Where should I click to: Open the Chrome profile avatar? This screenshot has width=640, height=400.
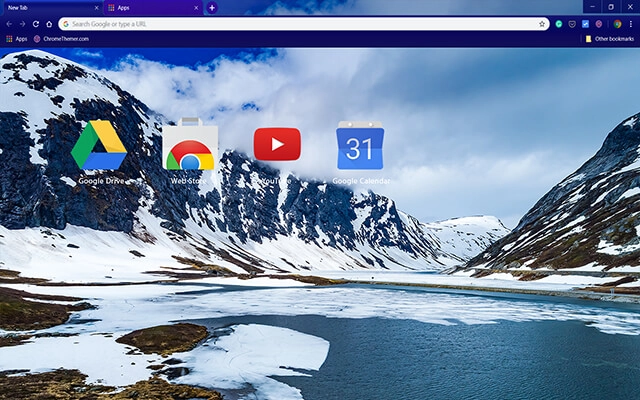618,24
